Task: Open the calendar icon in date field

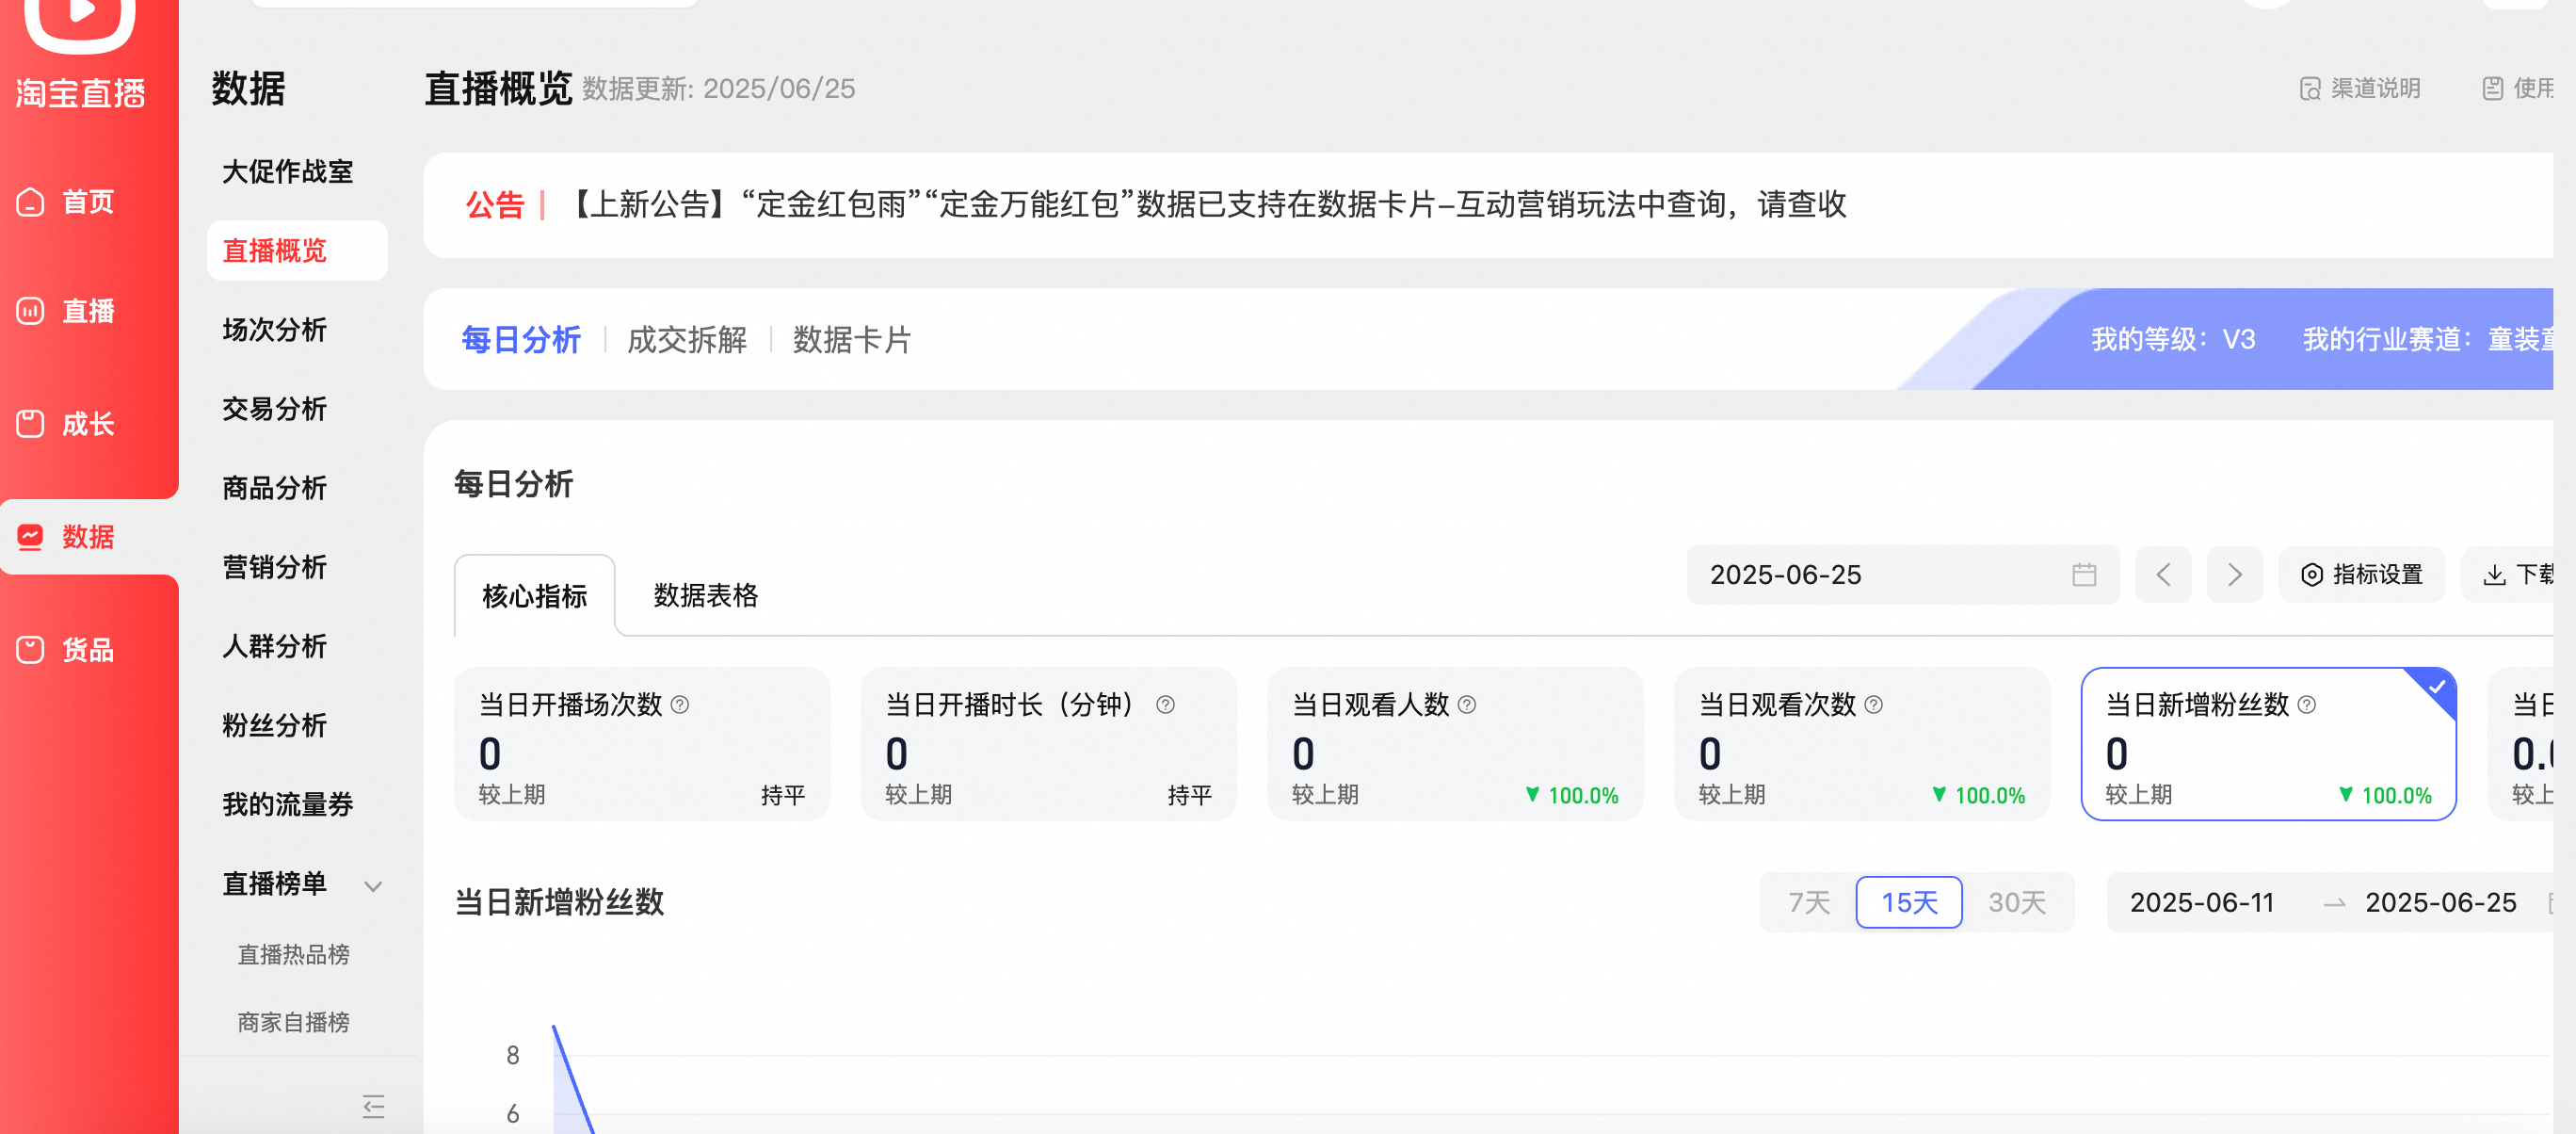Action: tap(2084, 575)
